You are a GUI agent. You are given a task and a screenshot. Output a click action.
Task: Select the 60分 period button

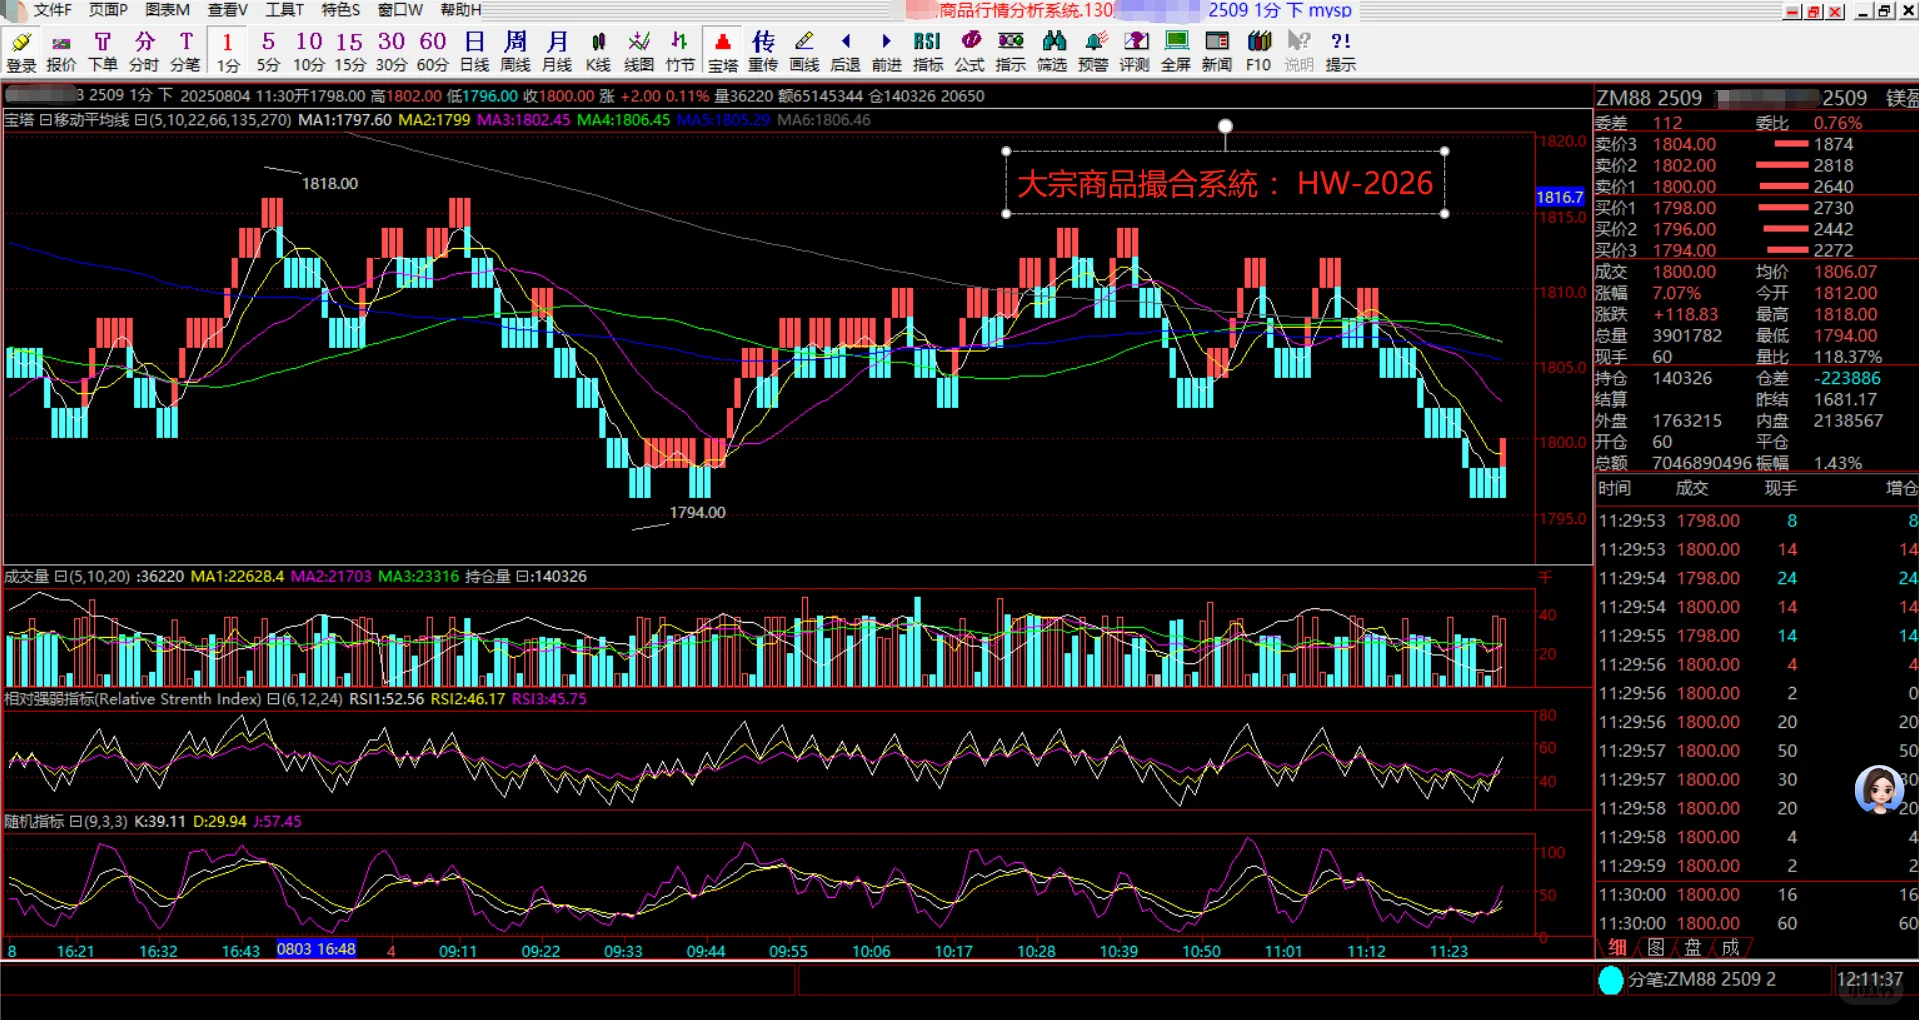pos(432,51)
